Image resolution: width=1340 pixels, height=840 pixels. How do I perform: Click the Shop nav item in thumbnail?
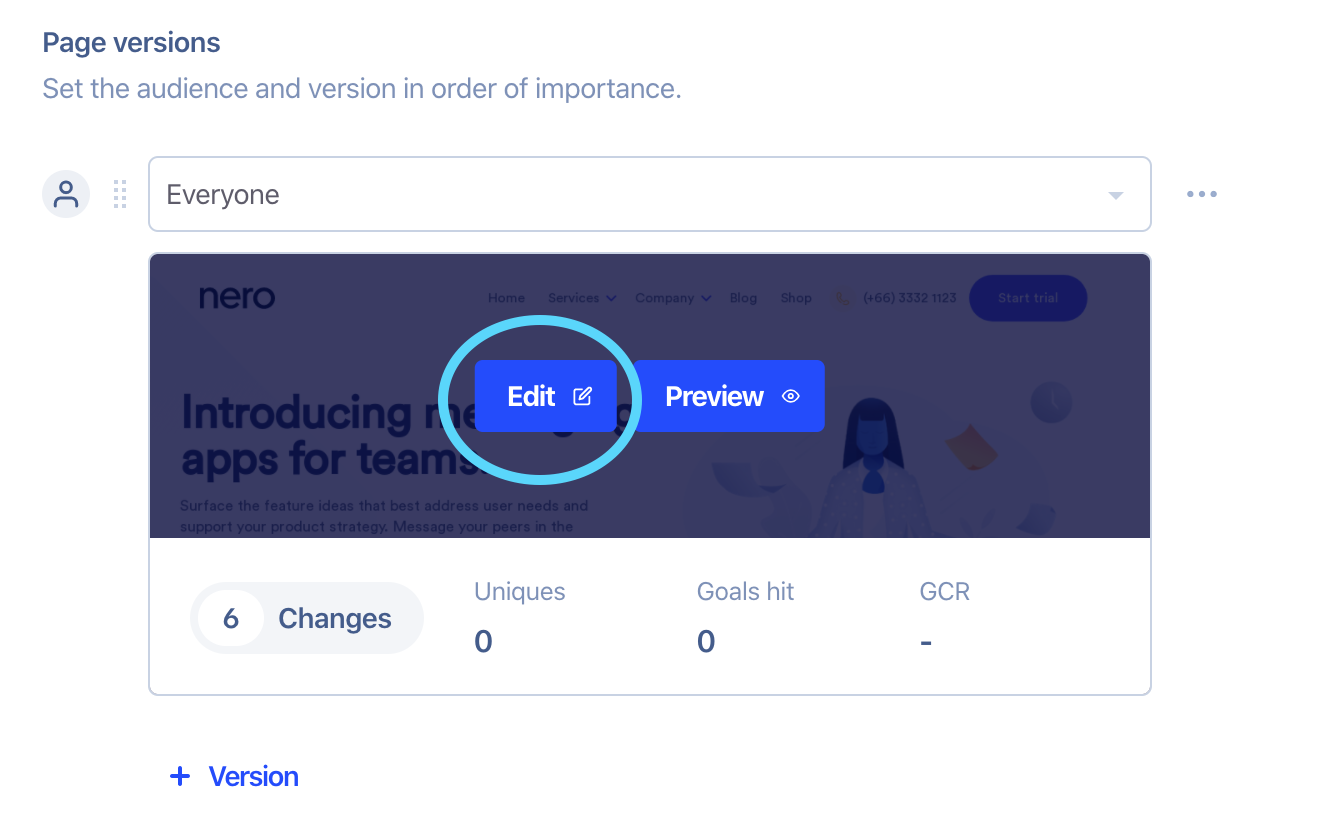point(796,298)
